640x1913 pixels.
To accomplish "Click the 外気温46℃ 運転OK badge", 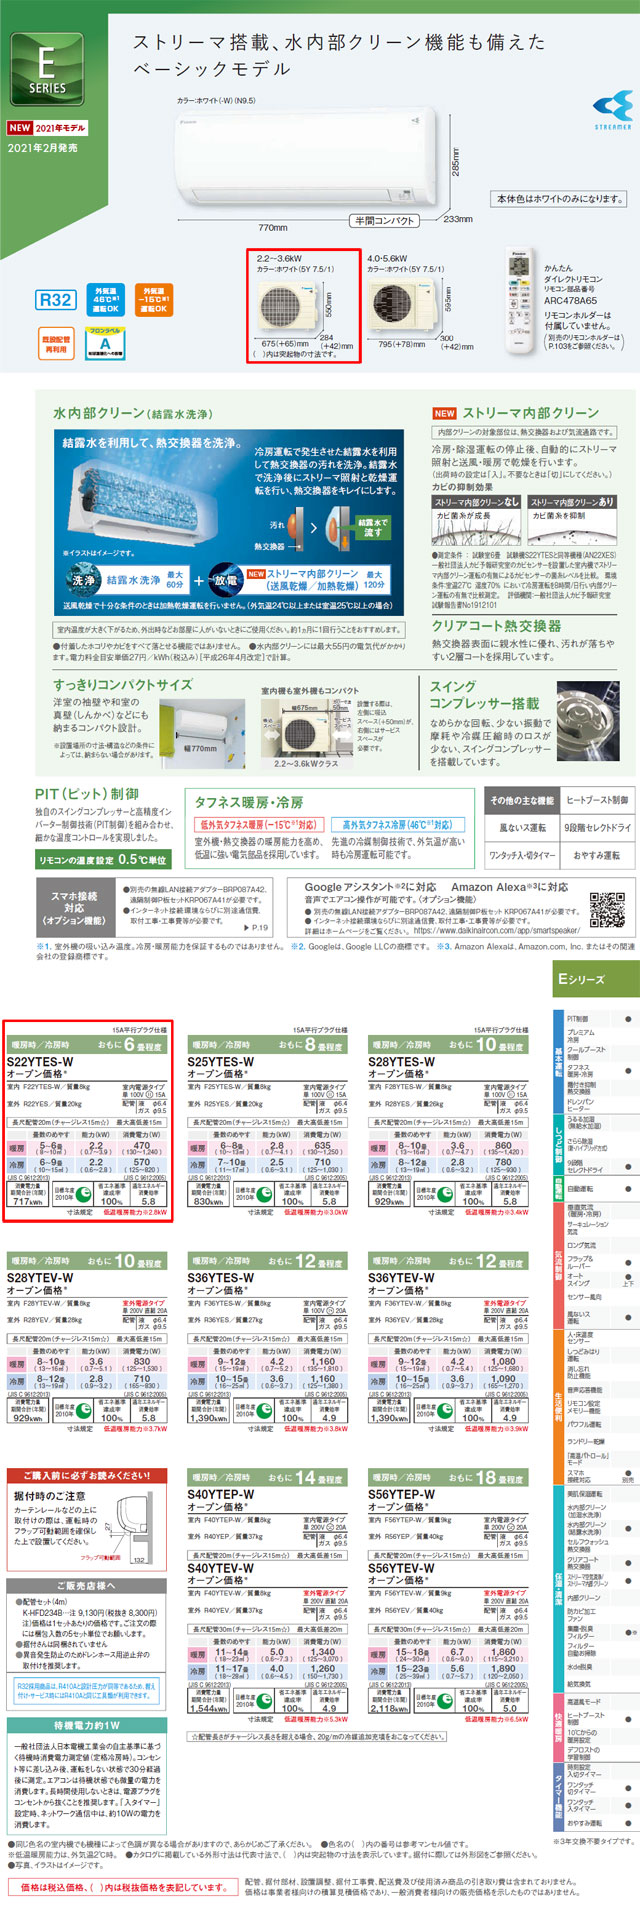I will (104, 300).
